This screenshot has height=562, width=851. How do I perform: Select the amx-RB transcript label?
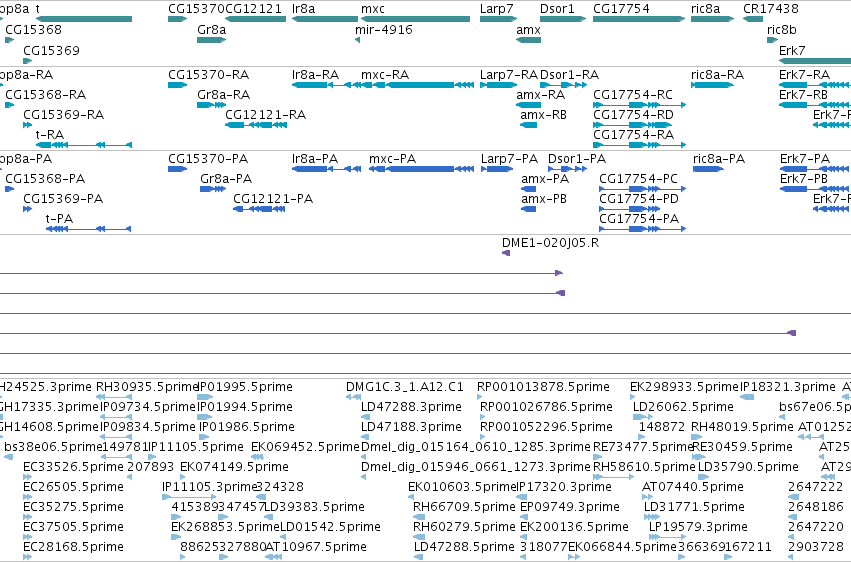tap(543, 114)
